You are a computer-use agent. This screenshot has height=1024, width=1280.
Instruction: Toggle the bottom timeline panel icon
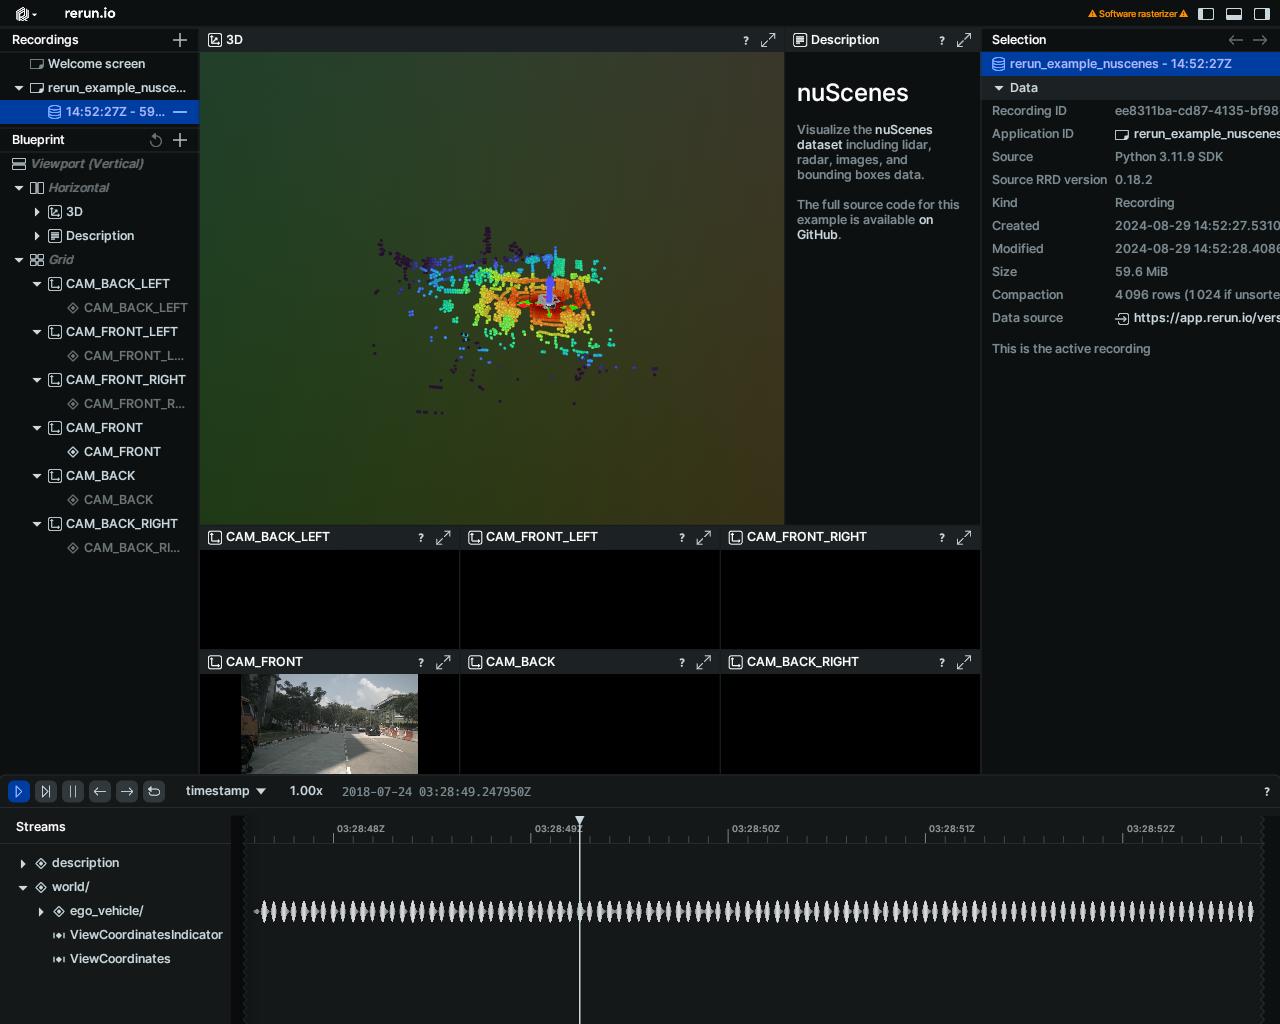coord(1234,14)
